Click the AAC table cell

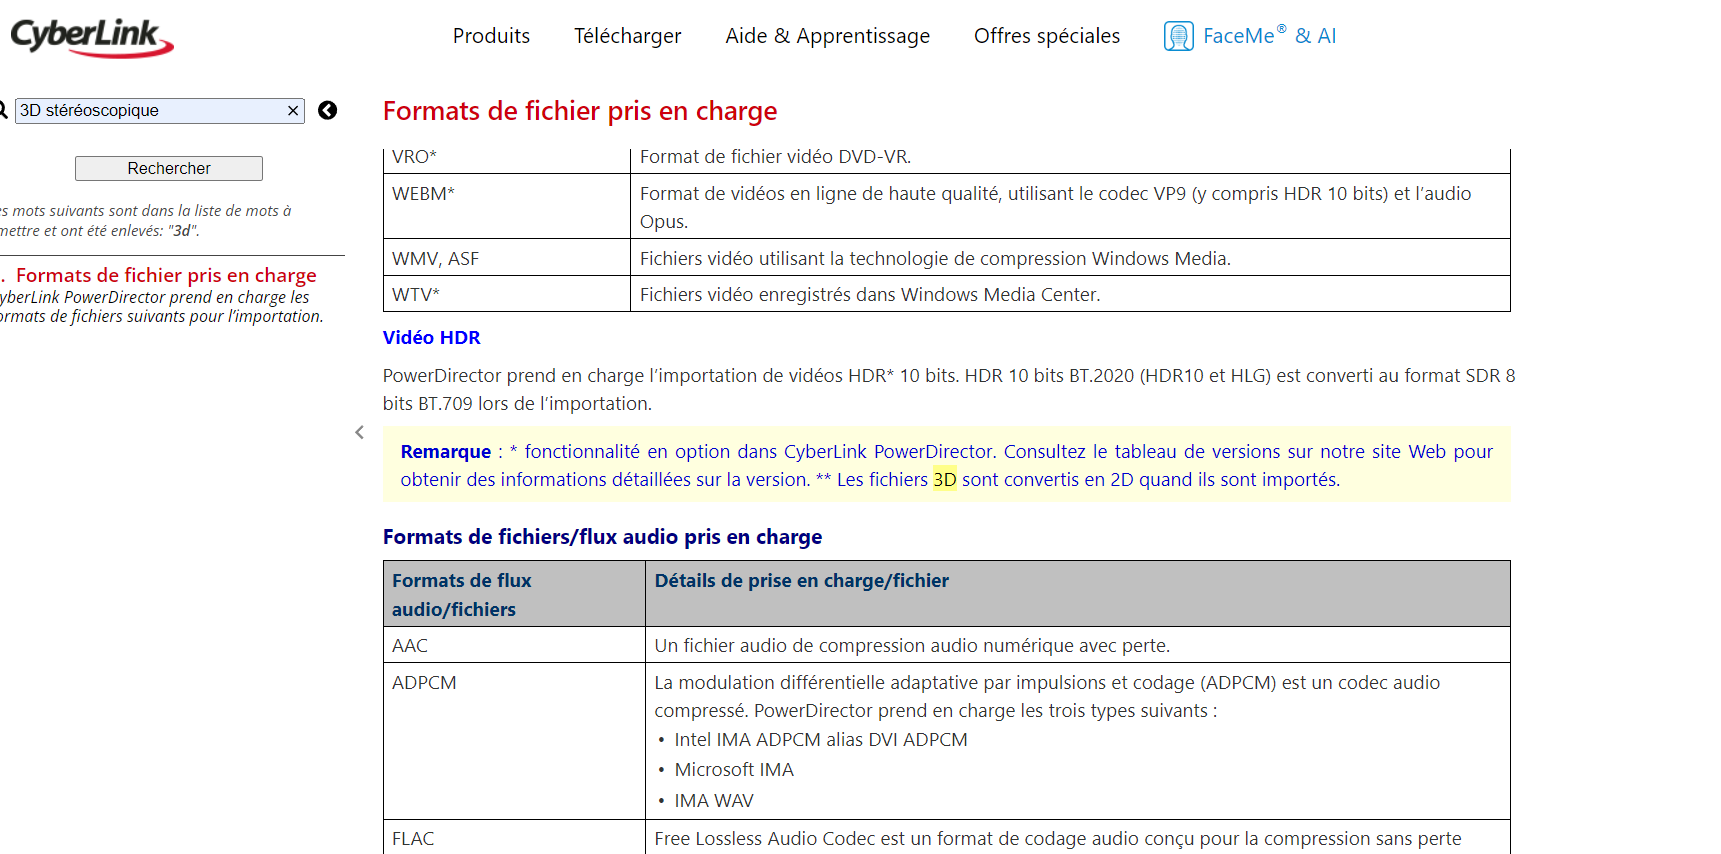pos(514,646)
